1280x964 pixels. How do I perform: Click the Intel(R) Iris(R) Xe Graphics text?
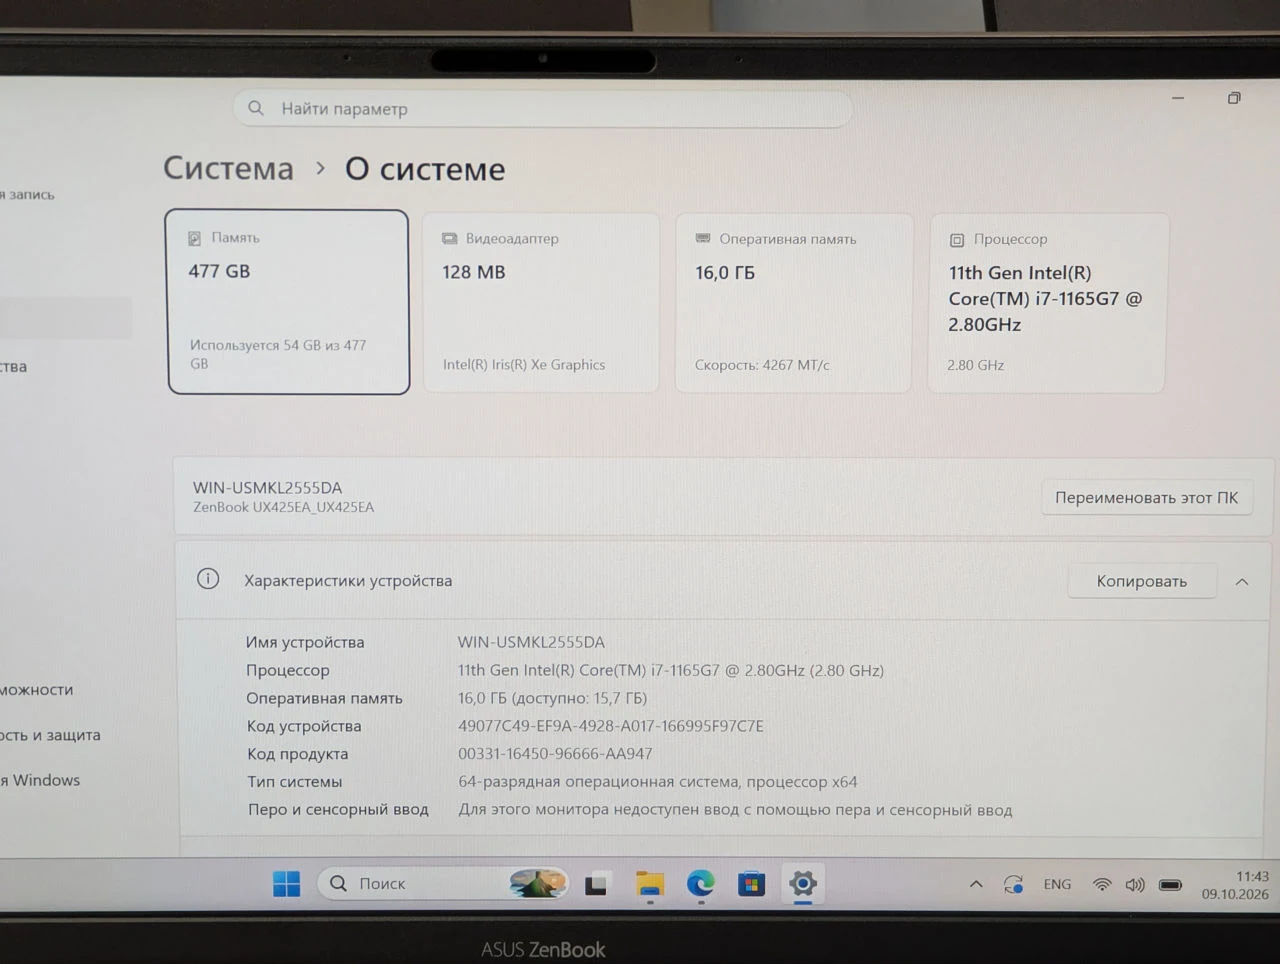(x=524, y=365)
